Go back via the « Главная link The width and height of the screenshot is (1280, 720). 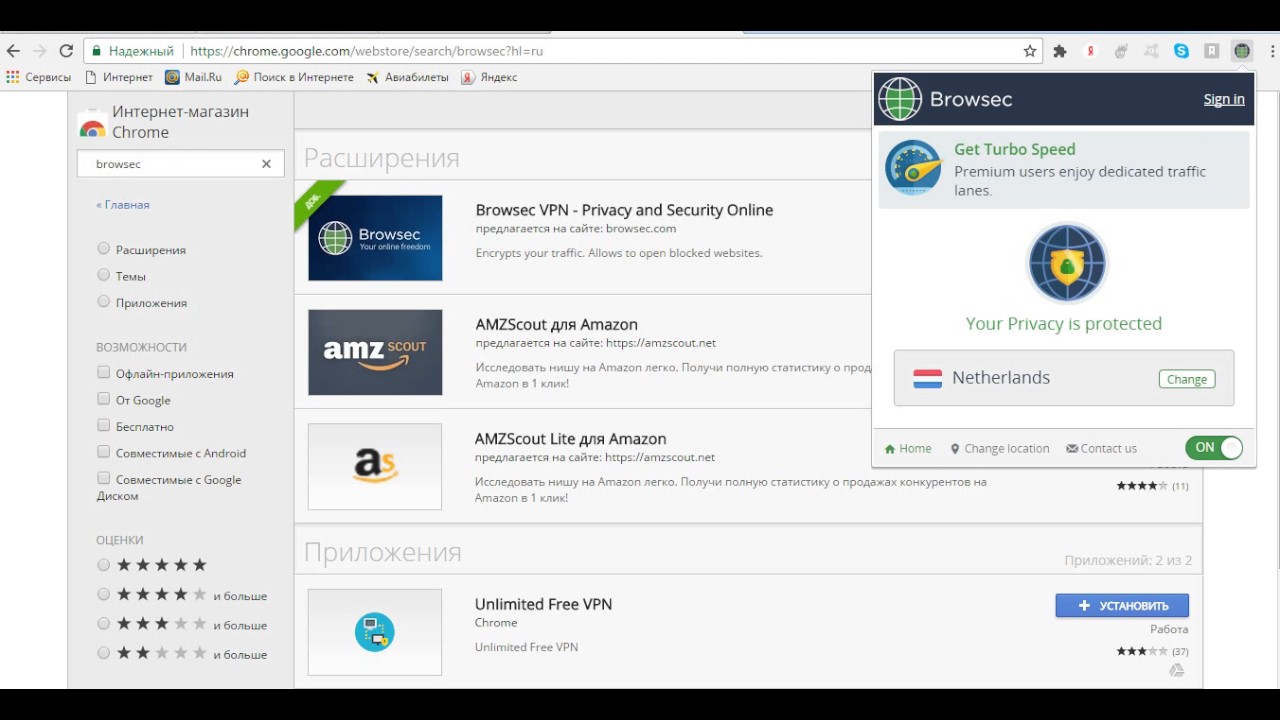(x=123, y=205)
